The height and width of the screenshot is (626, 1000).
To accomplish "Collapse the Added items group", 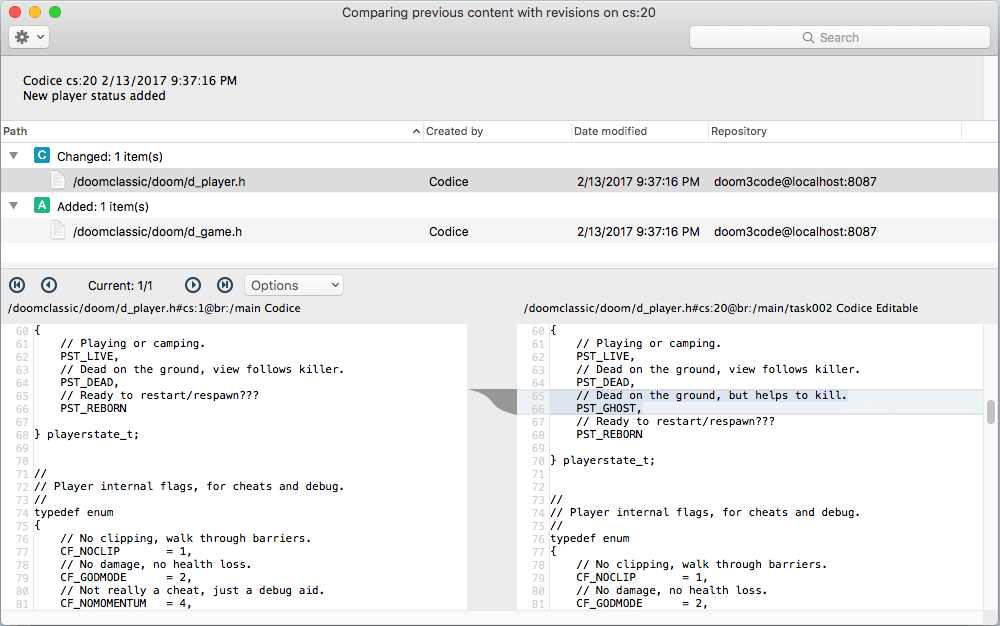I will pyautogui.click(x=13, y=206).
